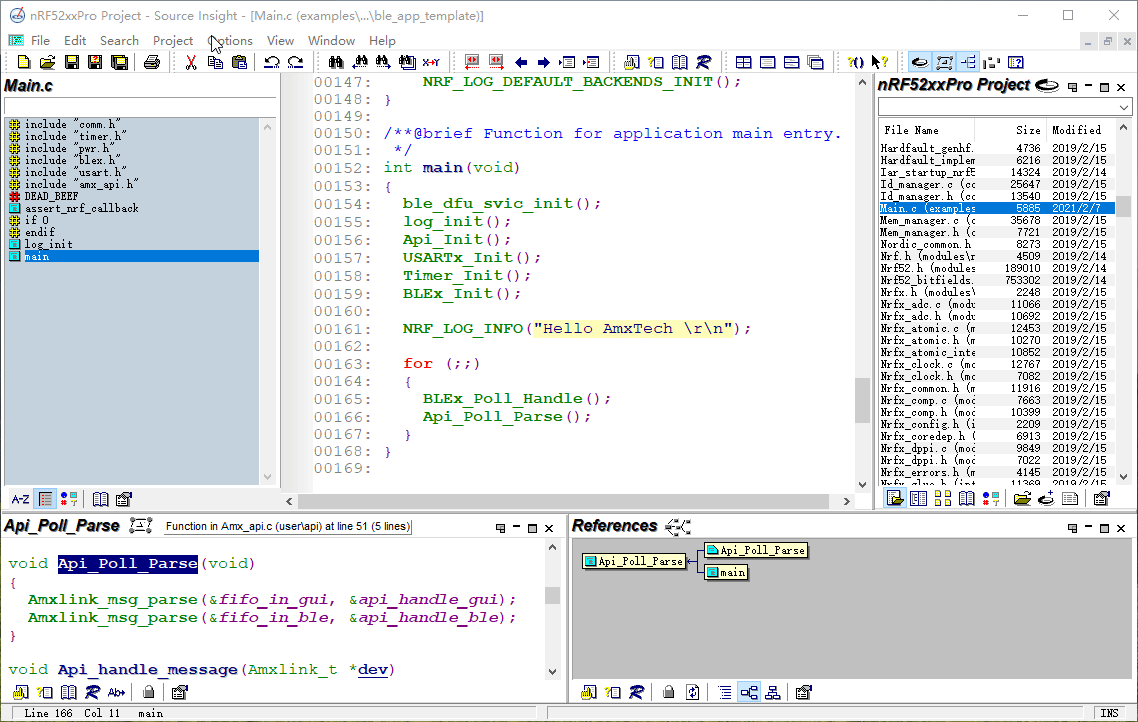Toggle the Clip Window toolbar button
This screenshot has height=722, width=1138.
(991, 62)
